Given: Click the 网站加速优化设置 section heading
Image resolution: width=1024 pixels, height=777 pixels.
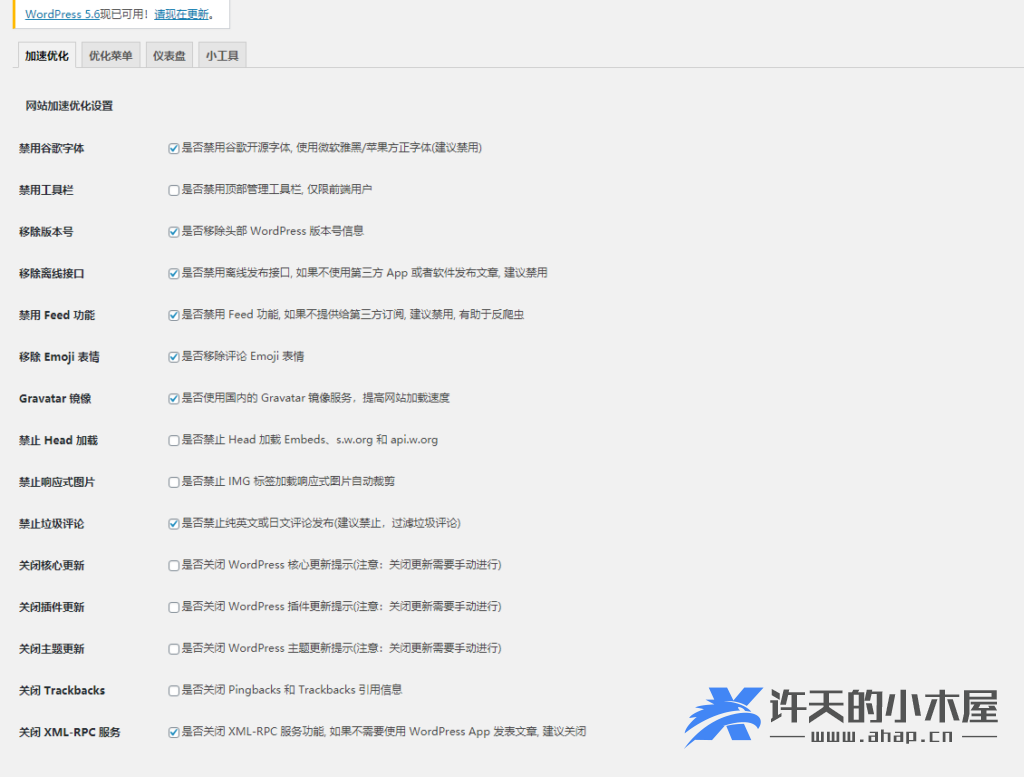Looking at the screenshot, I should (x=69, y=106).
